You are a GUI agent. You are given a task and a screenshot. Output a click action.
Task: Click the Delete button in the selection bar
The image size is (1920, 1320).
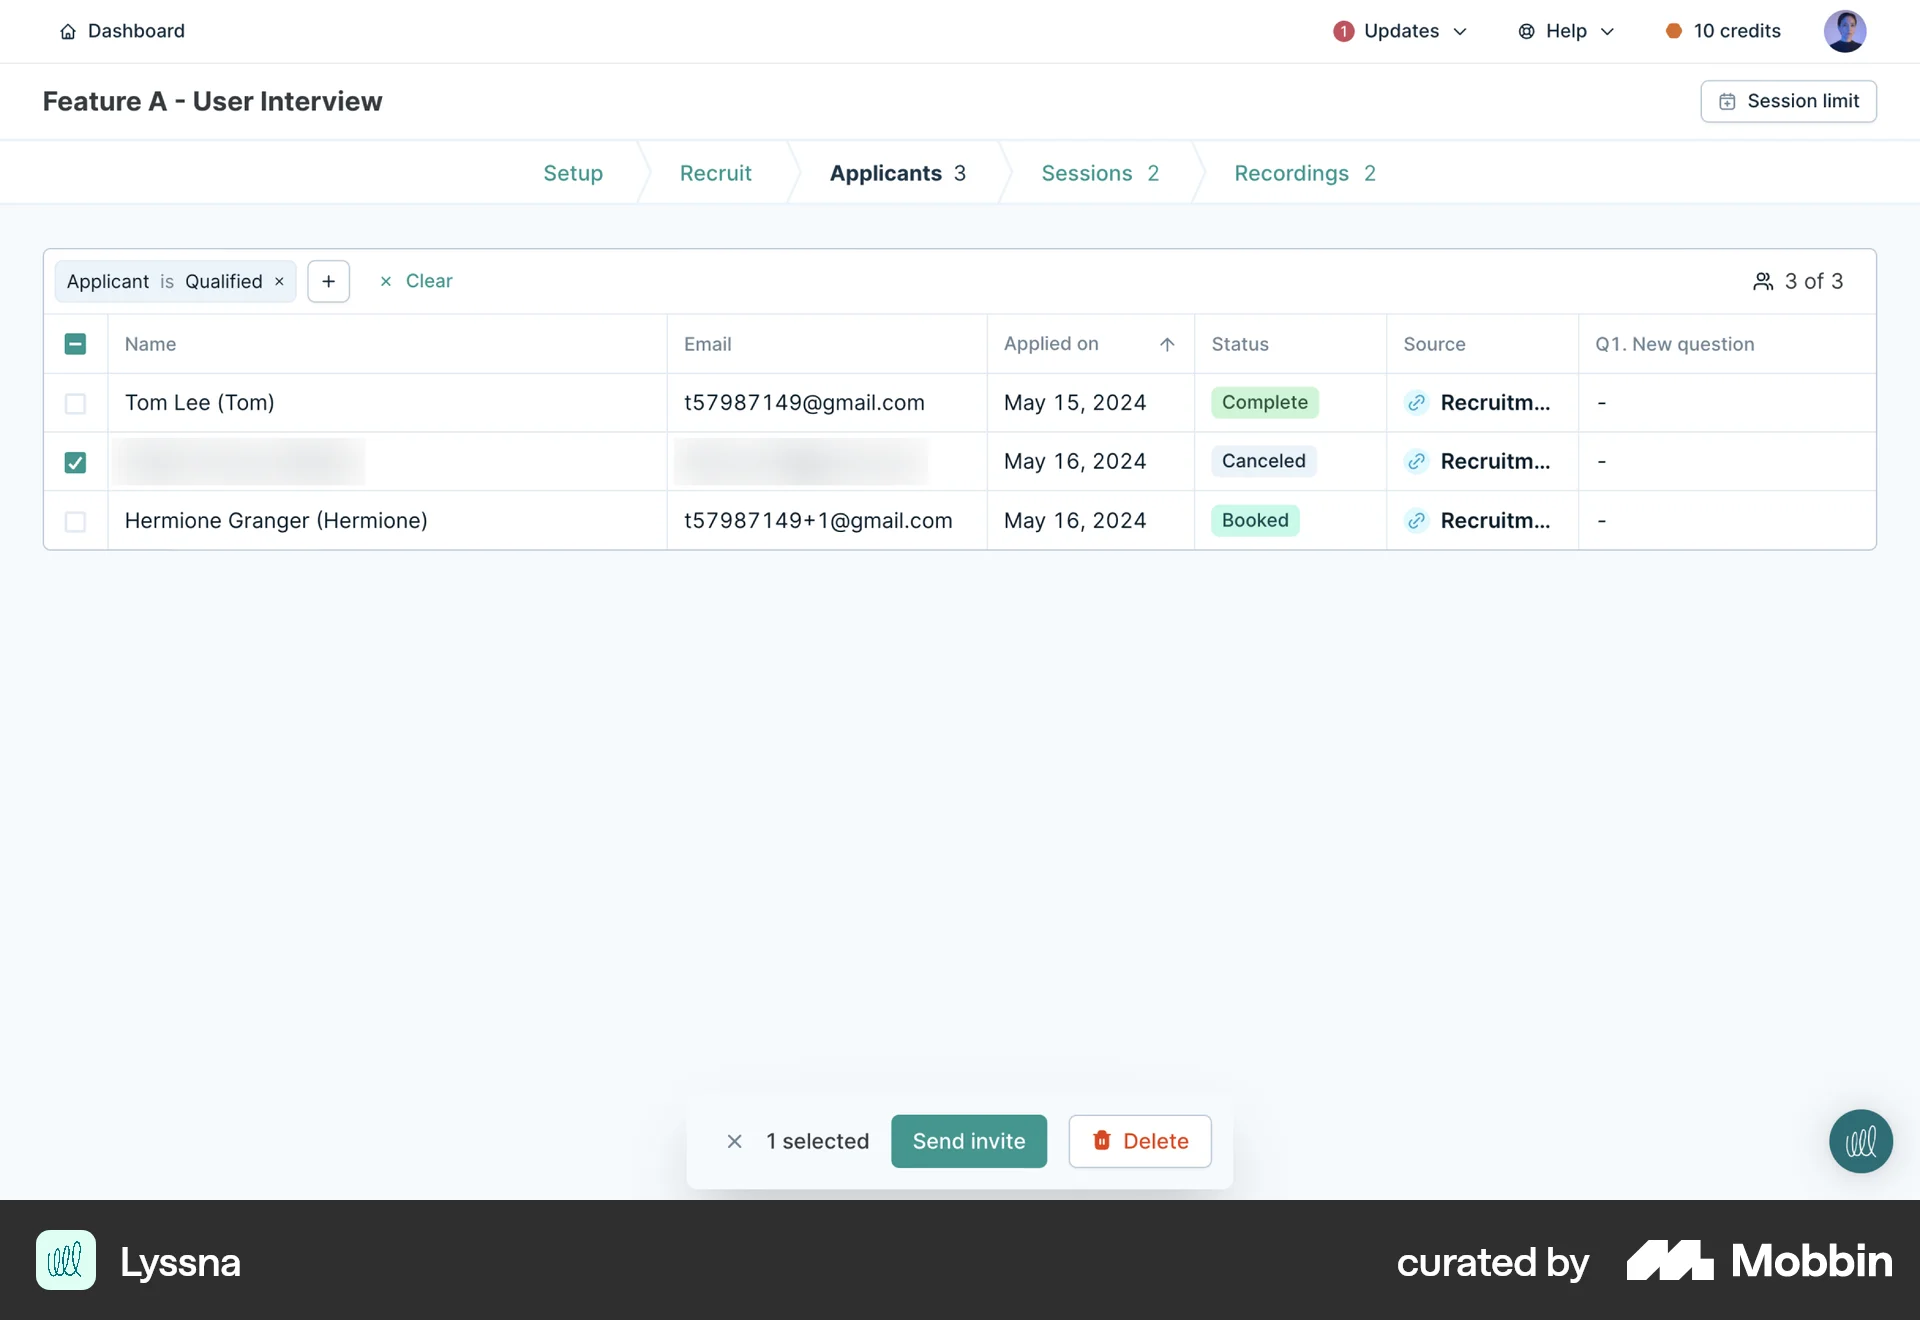pos(1139,1141)
